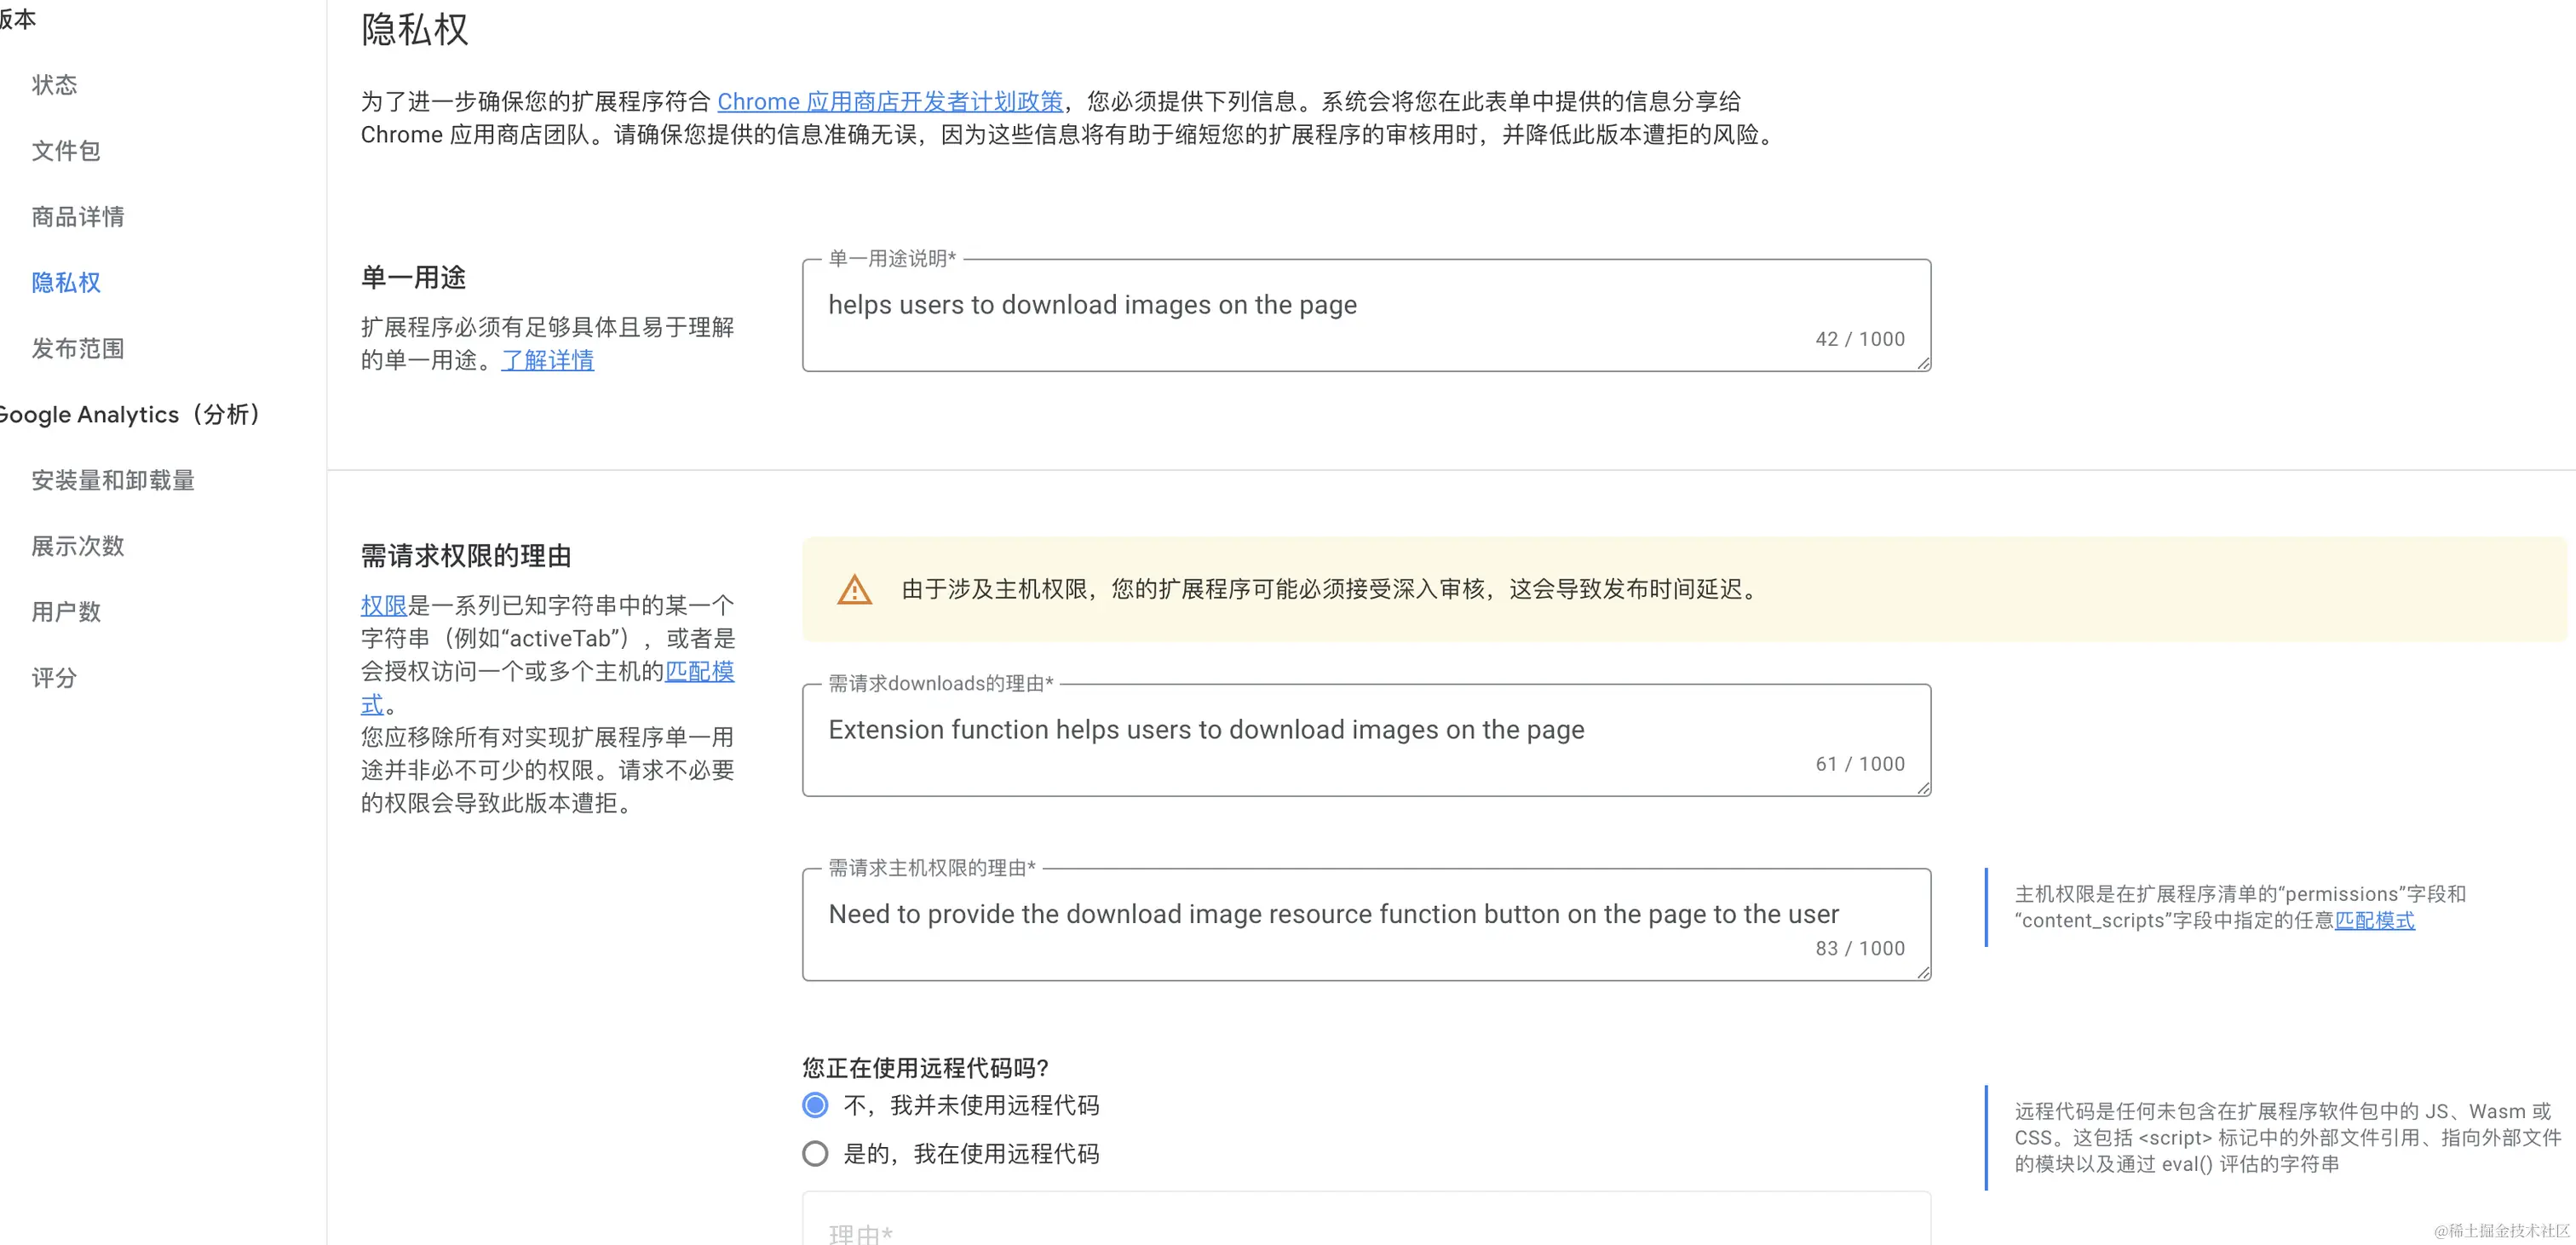Open 展示次数 in sidebar
2576x1245 pixels.
point(78,546)
